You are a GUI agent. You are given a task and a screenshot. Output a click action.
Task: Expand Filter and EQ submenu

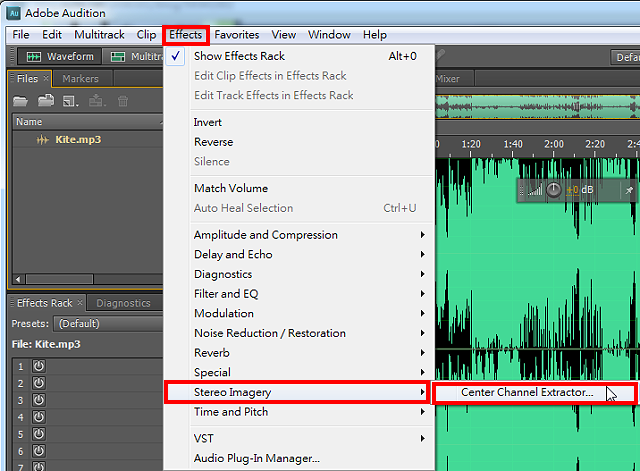point(299,293)
